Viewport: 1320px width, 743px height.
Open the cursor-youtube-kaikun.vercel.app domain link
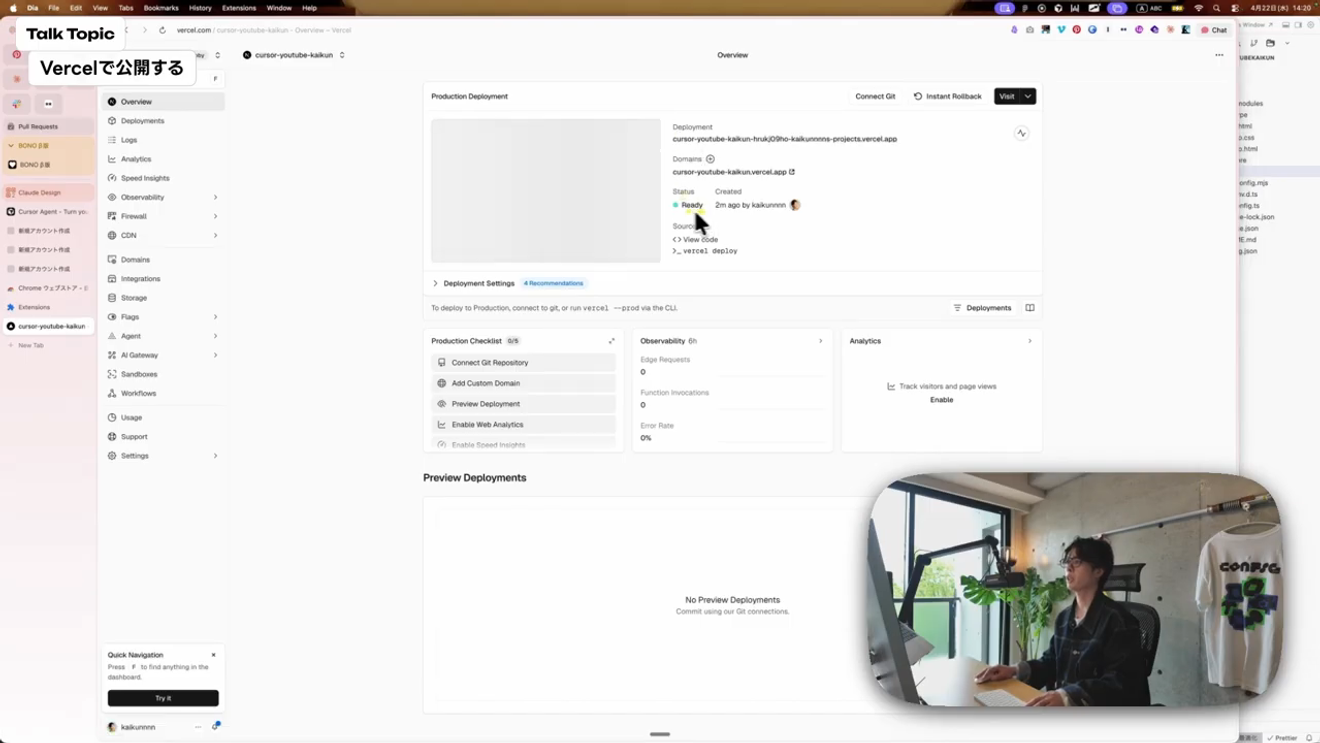[x=734, y=172]
